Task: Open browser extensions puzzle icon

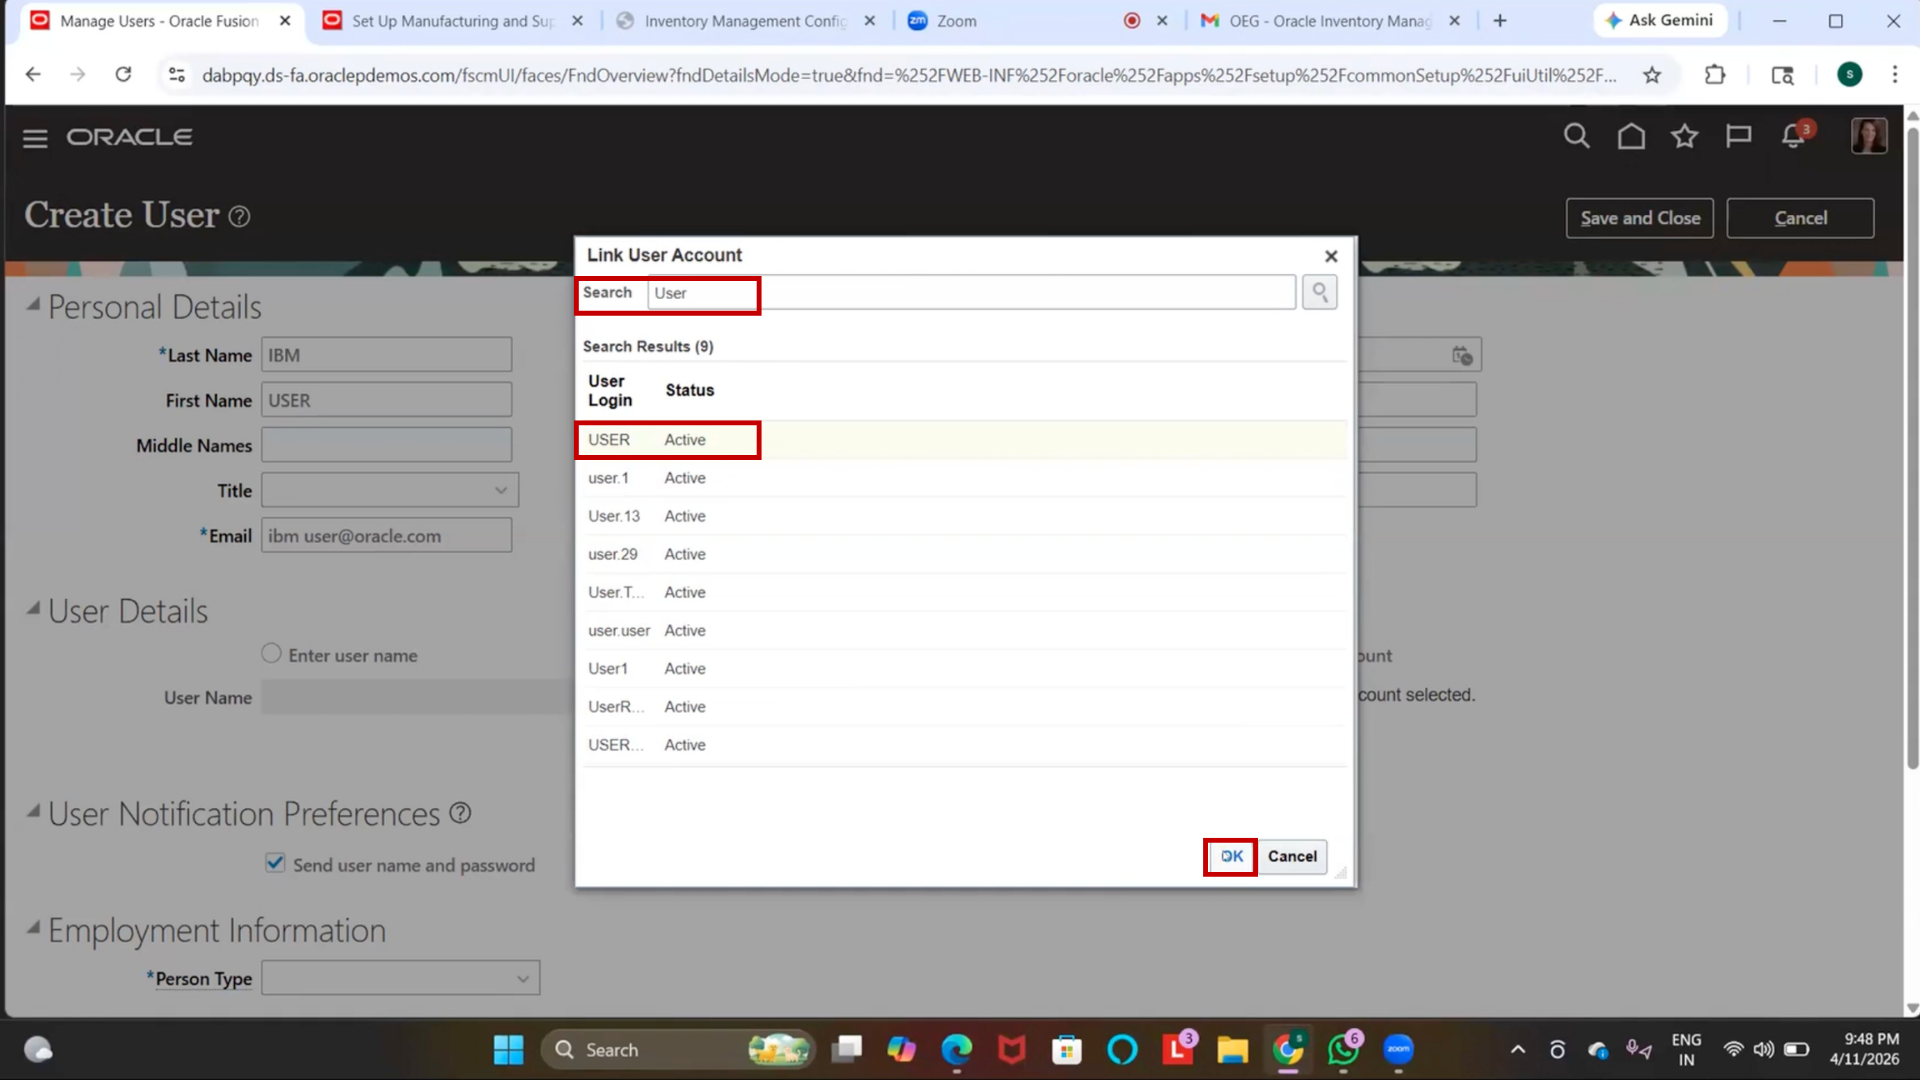Action: pyautogui.click(x=1715, y=75)
